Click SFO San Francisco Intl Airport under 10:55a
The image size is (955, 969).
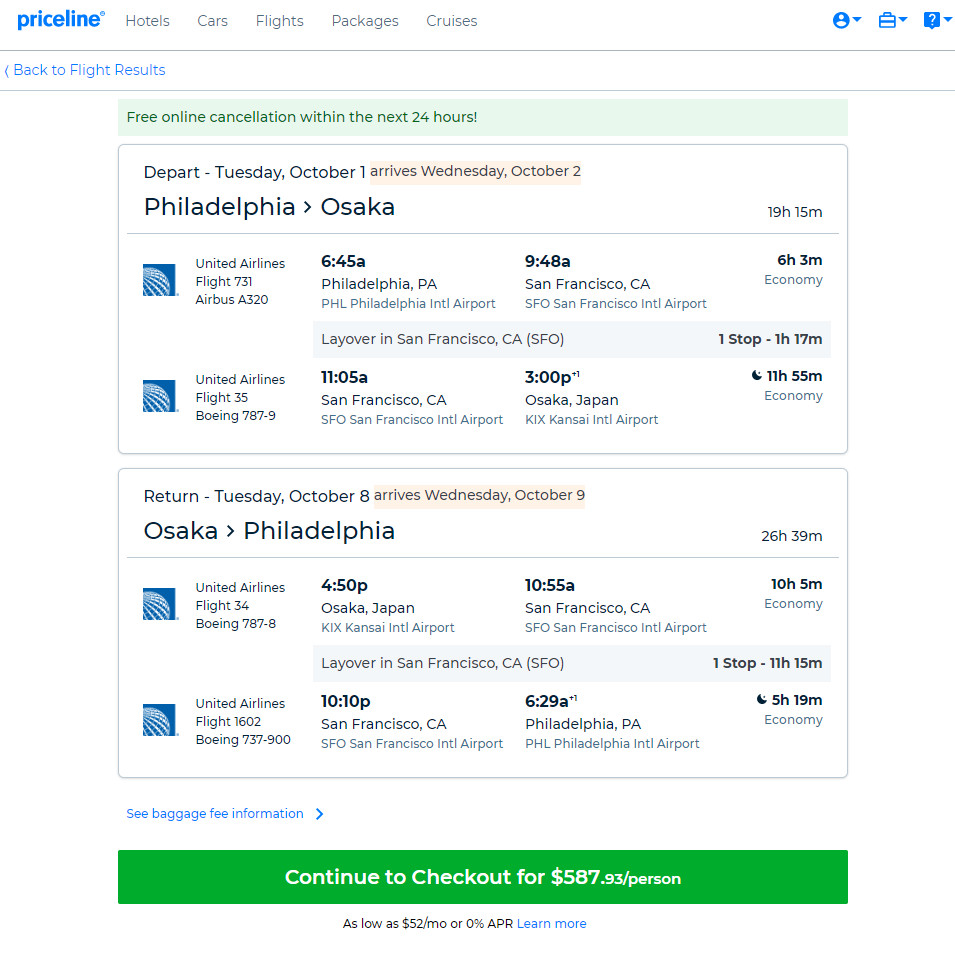[x=616, y=627]
